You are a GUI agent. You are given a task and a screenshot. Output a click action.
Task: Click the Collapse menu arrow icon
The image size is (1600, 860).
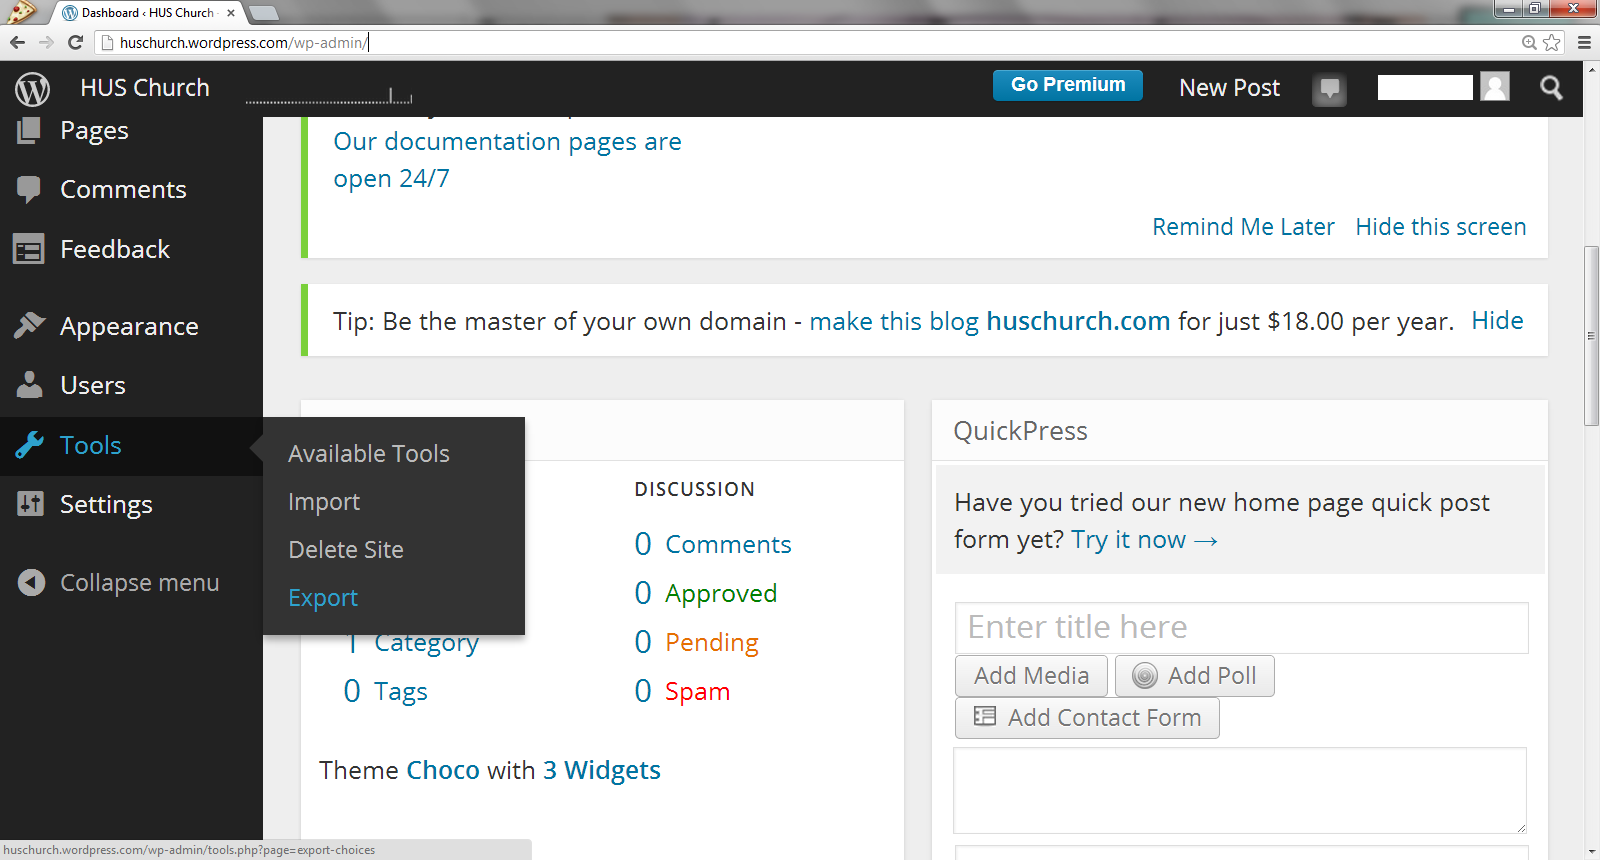click(x=32, y=582)
